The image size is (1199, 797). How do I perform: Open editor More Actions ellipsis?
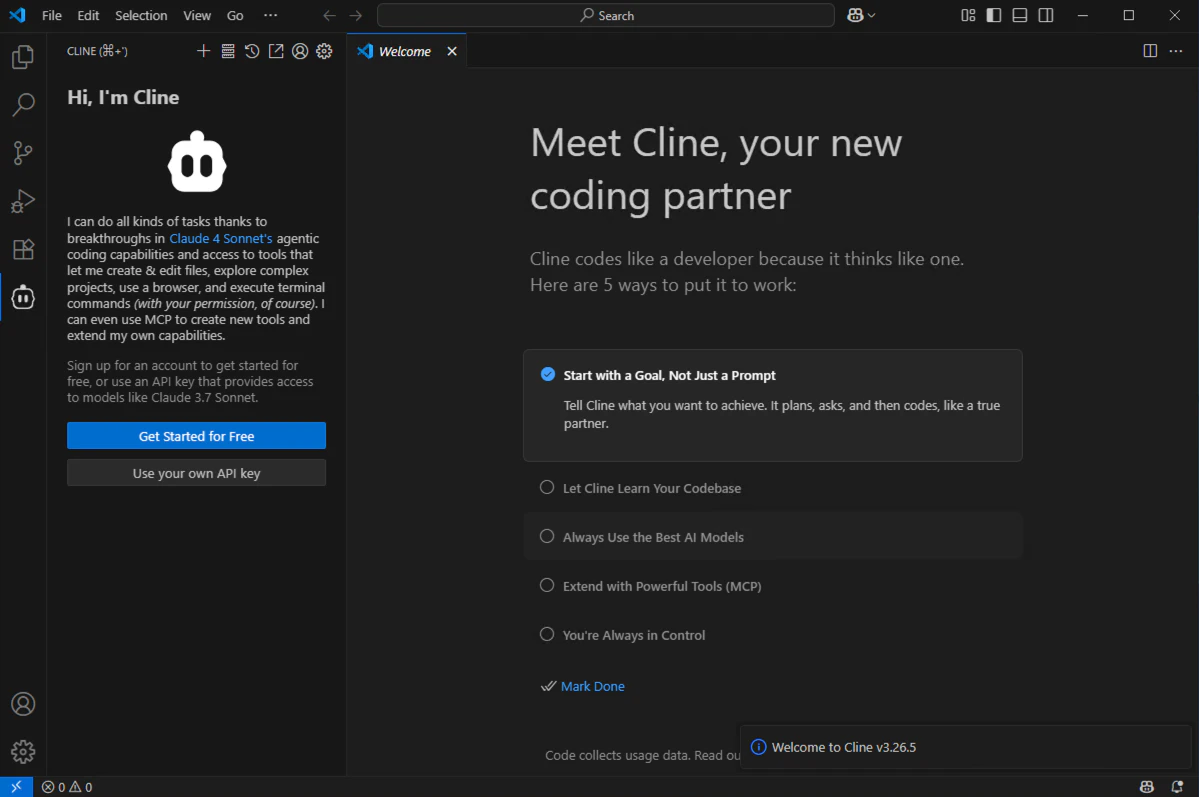tap(1176, 50)
